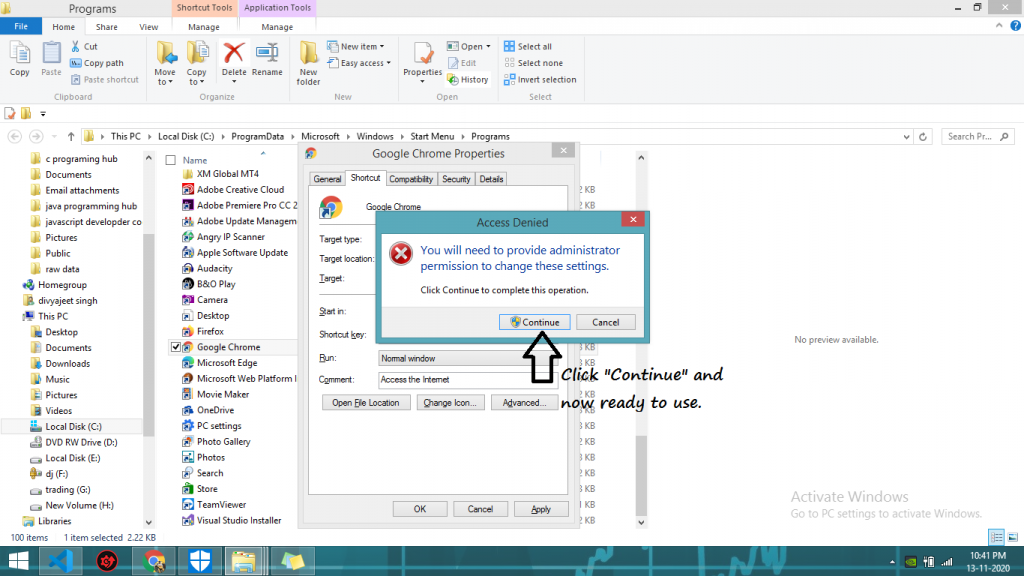Image resolution: width=1024 pixels, height=576 pixels.
Task: Click the Refresh icon beside the address bar
Action: (x=923, y=136)
